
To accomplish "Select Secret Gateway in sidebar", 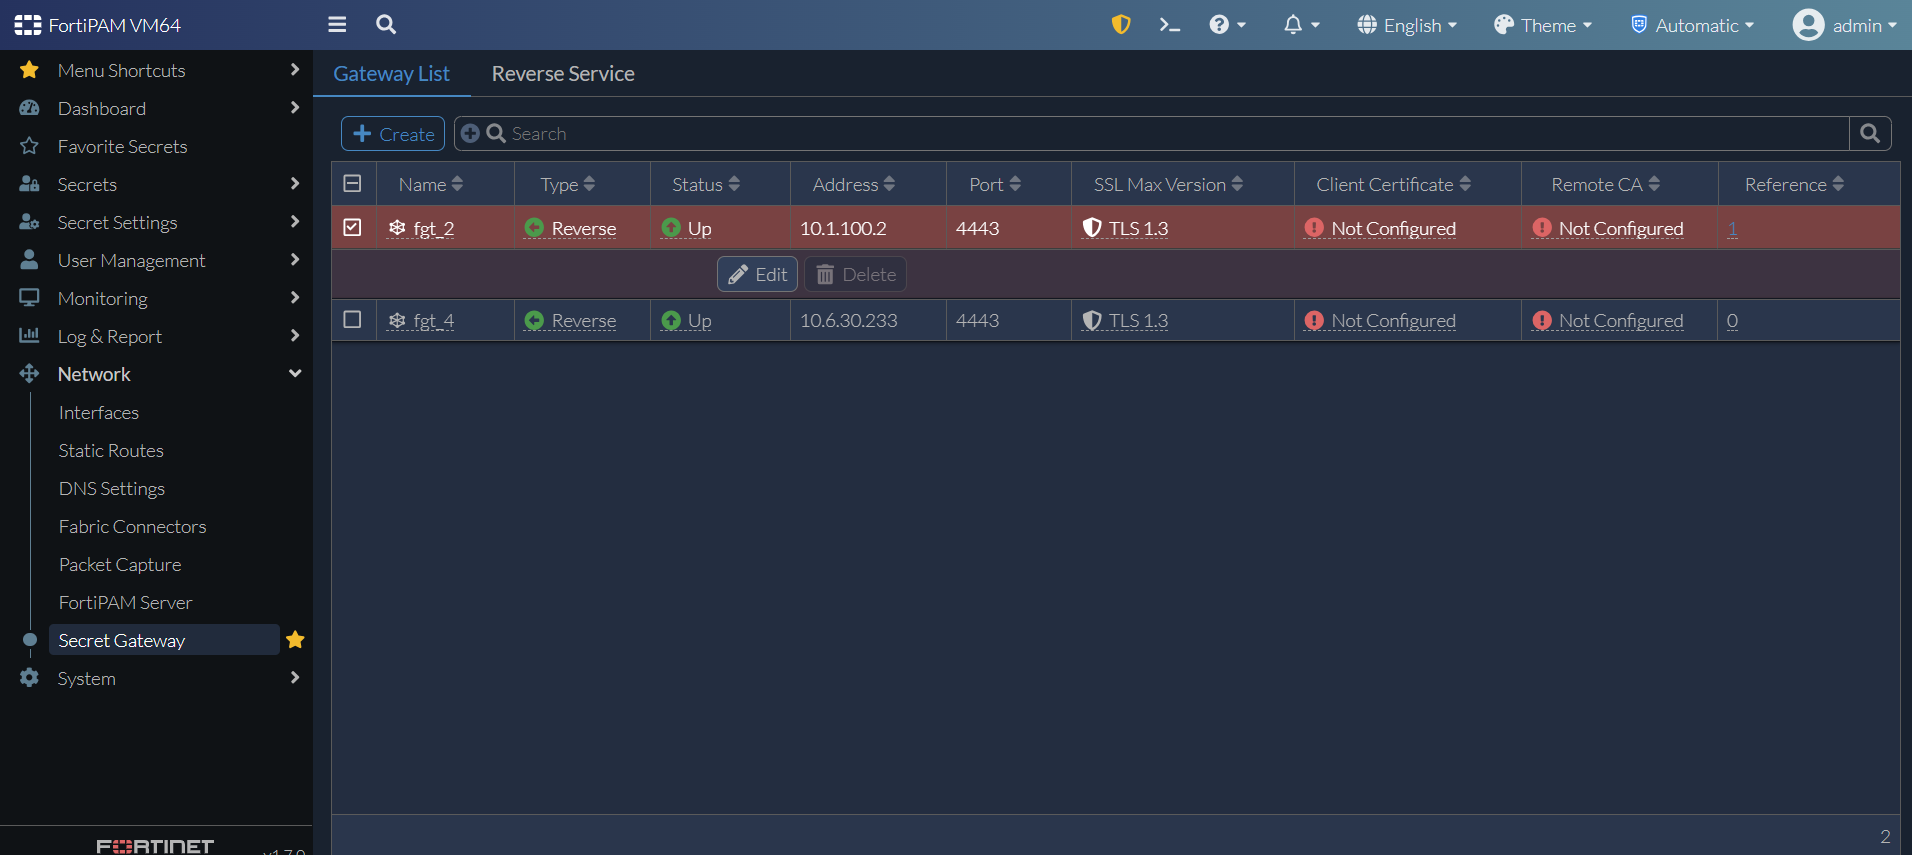I will 164,640.
